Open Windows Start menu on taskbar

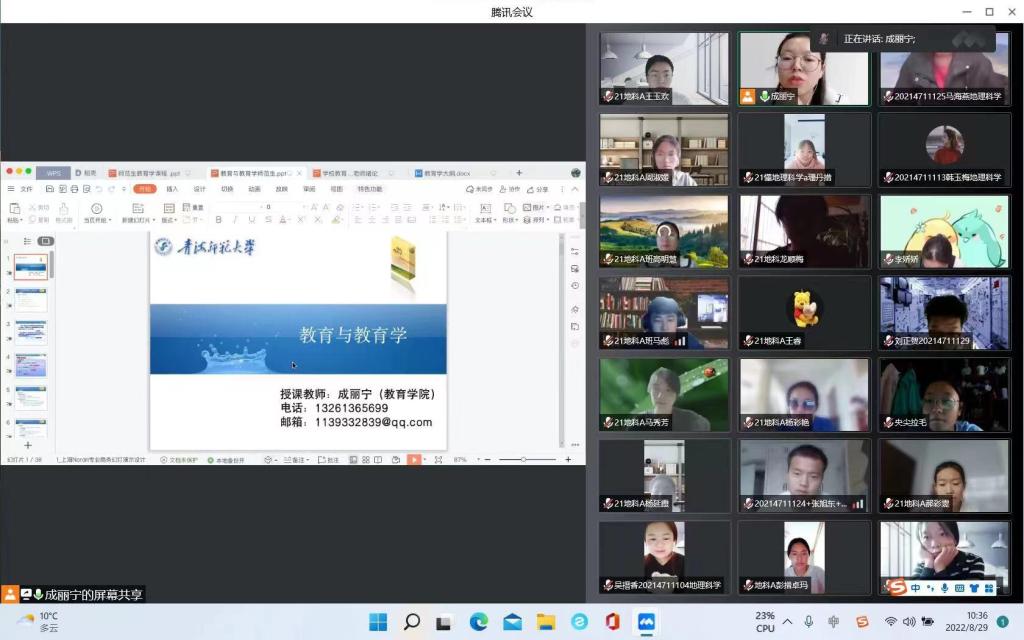[378, 622]
